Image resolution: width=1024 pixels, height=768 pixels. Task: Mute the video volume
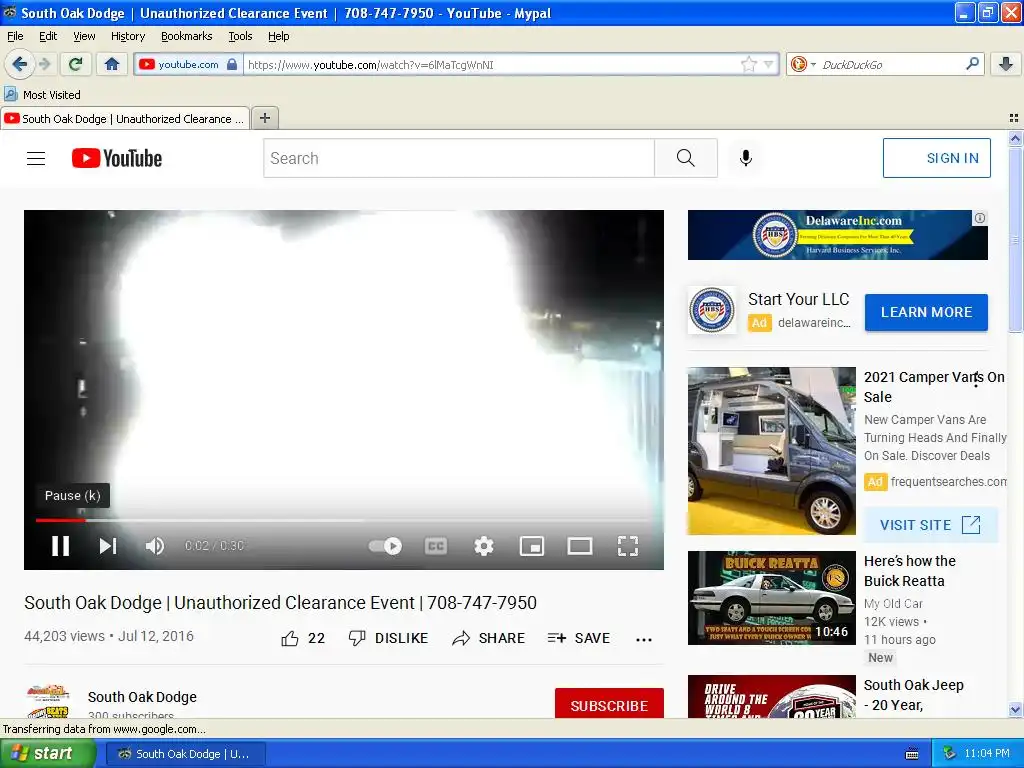click(155, 546)
